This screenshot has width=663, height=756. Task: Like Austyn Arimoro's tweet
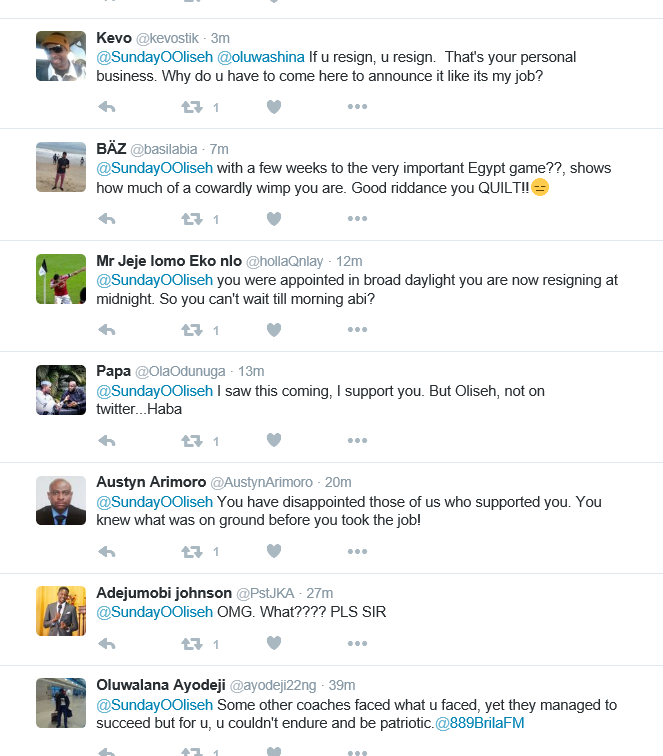coord(274,551)
